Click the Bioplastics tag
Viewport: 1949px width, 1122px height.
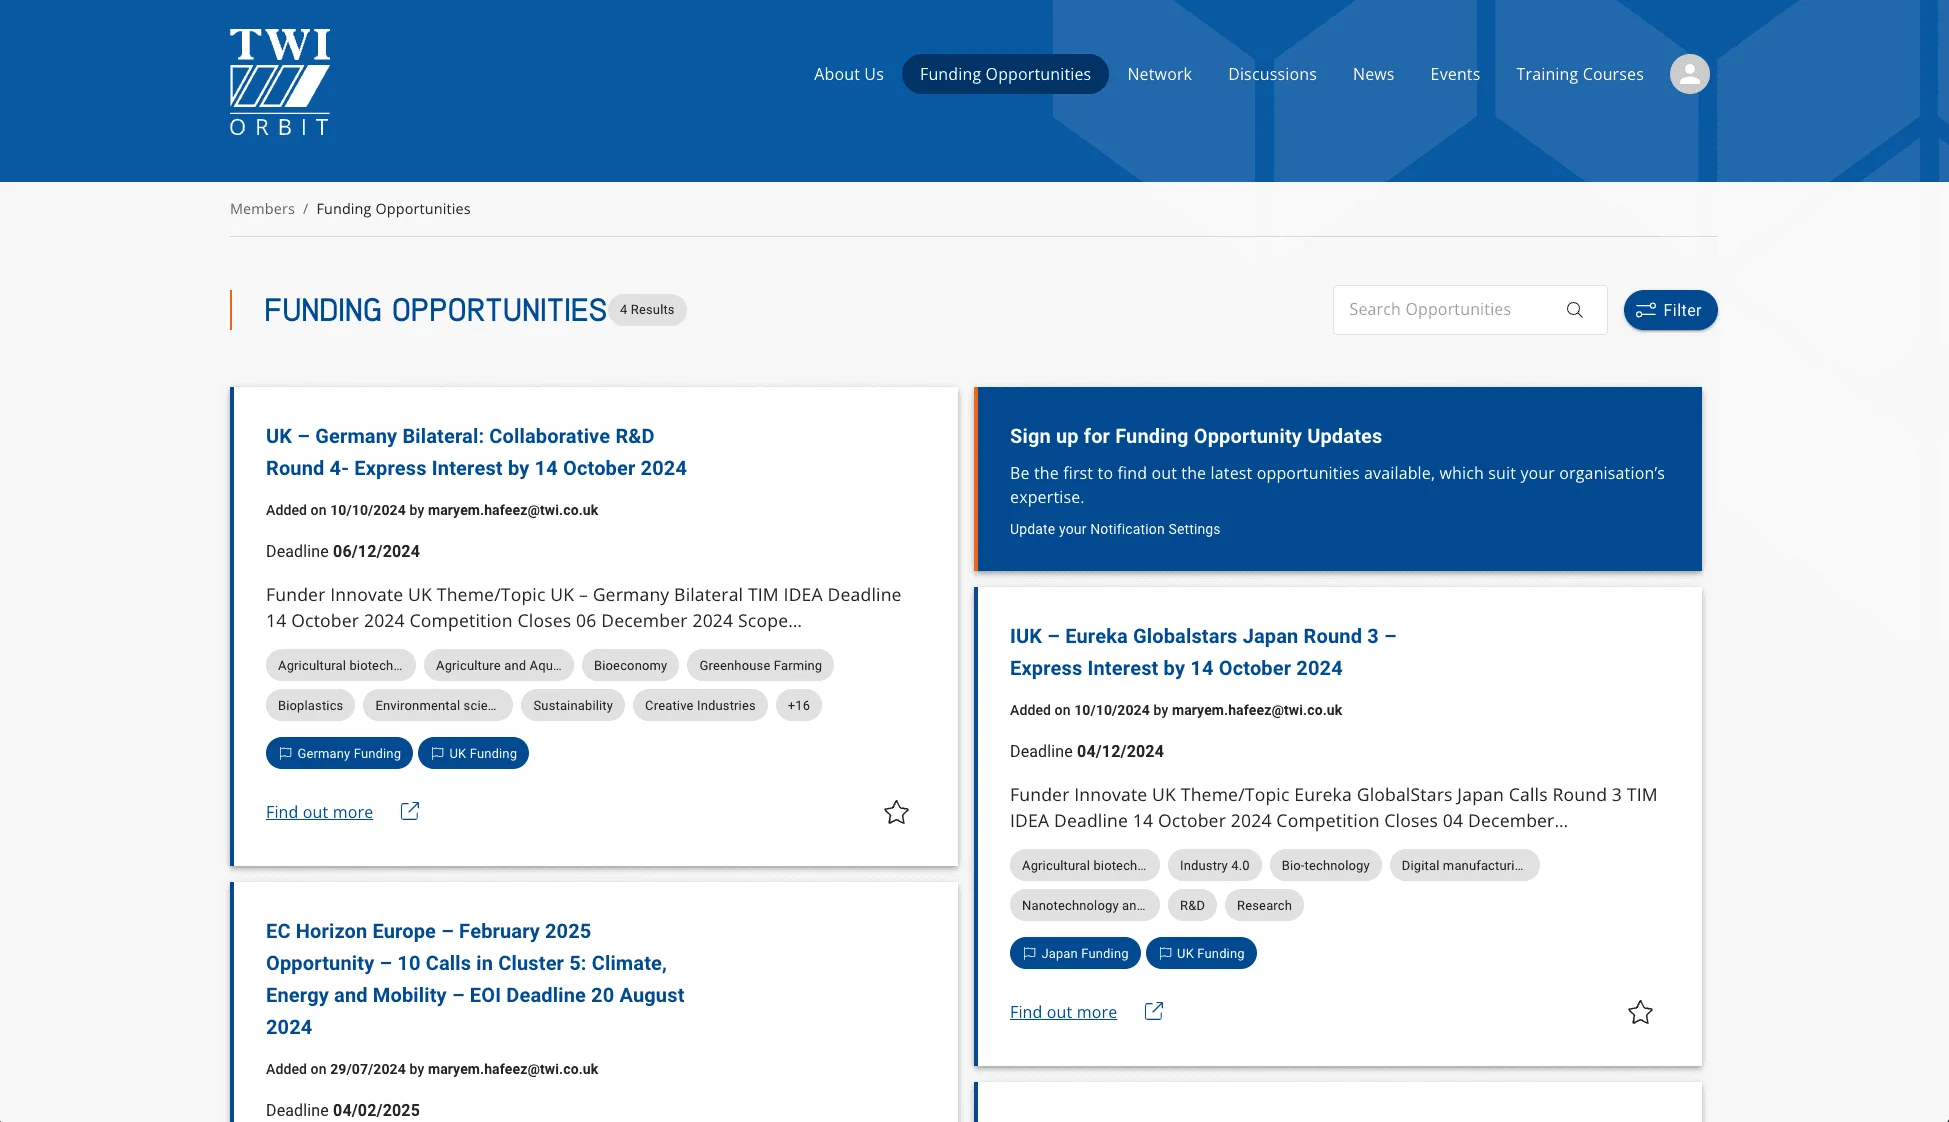pos(310,705)
